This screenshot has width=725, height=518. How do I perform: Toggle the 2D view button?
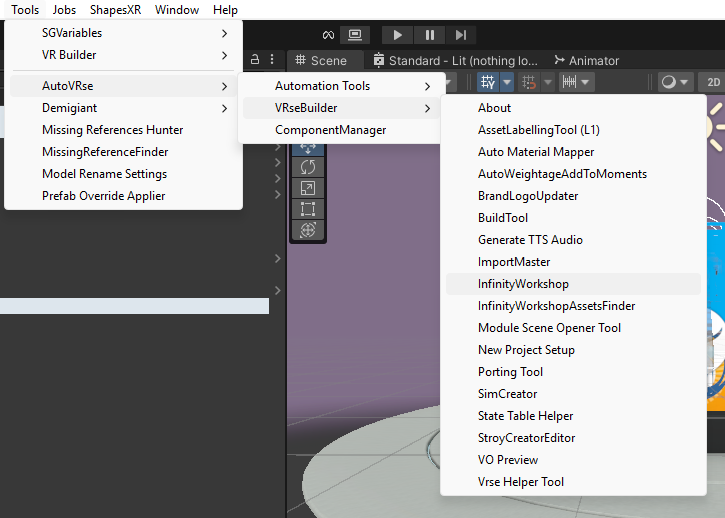tap(712, 82)
